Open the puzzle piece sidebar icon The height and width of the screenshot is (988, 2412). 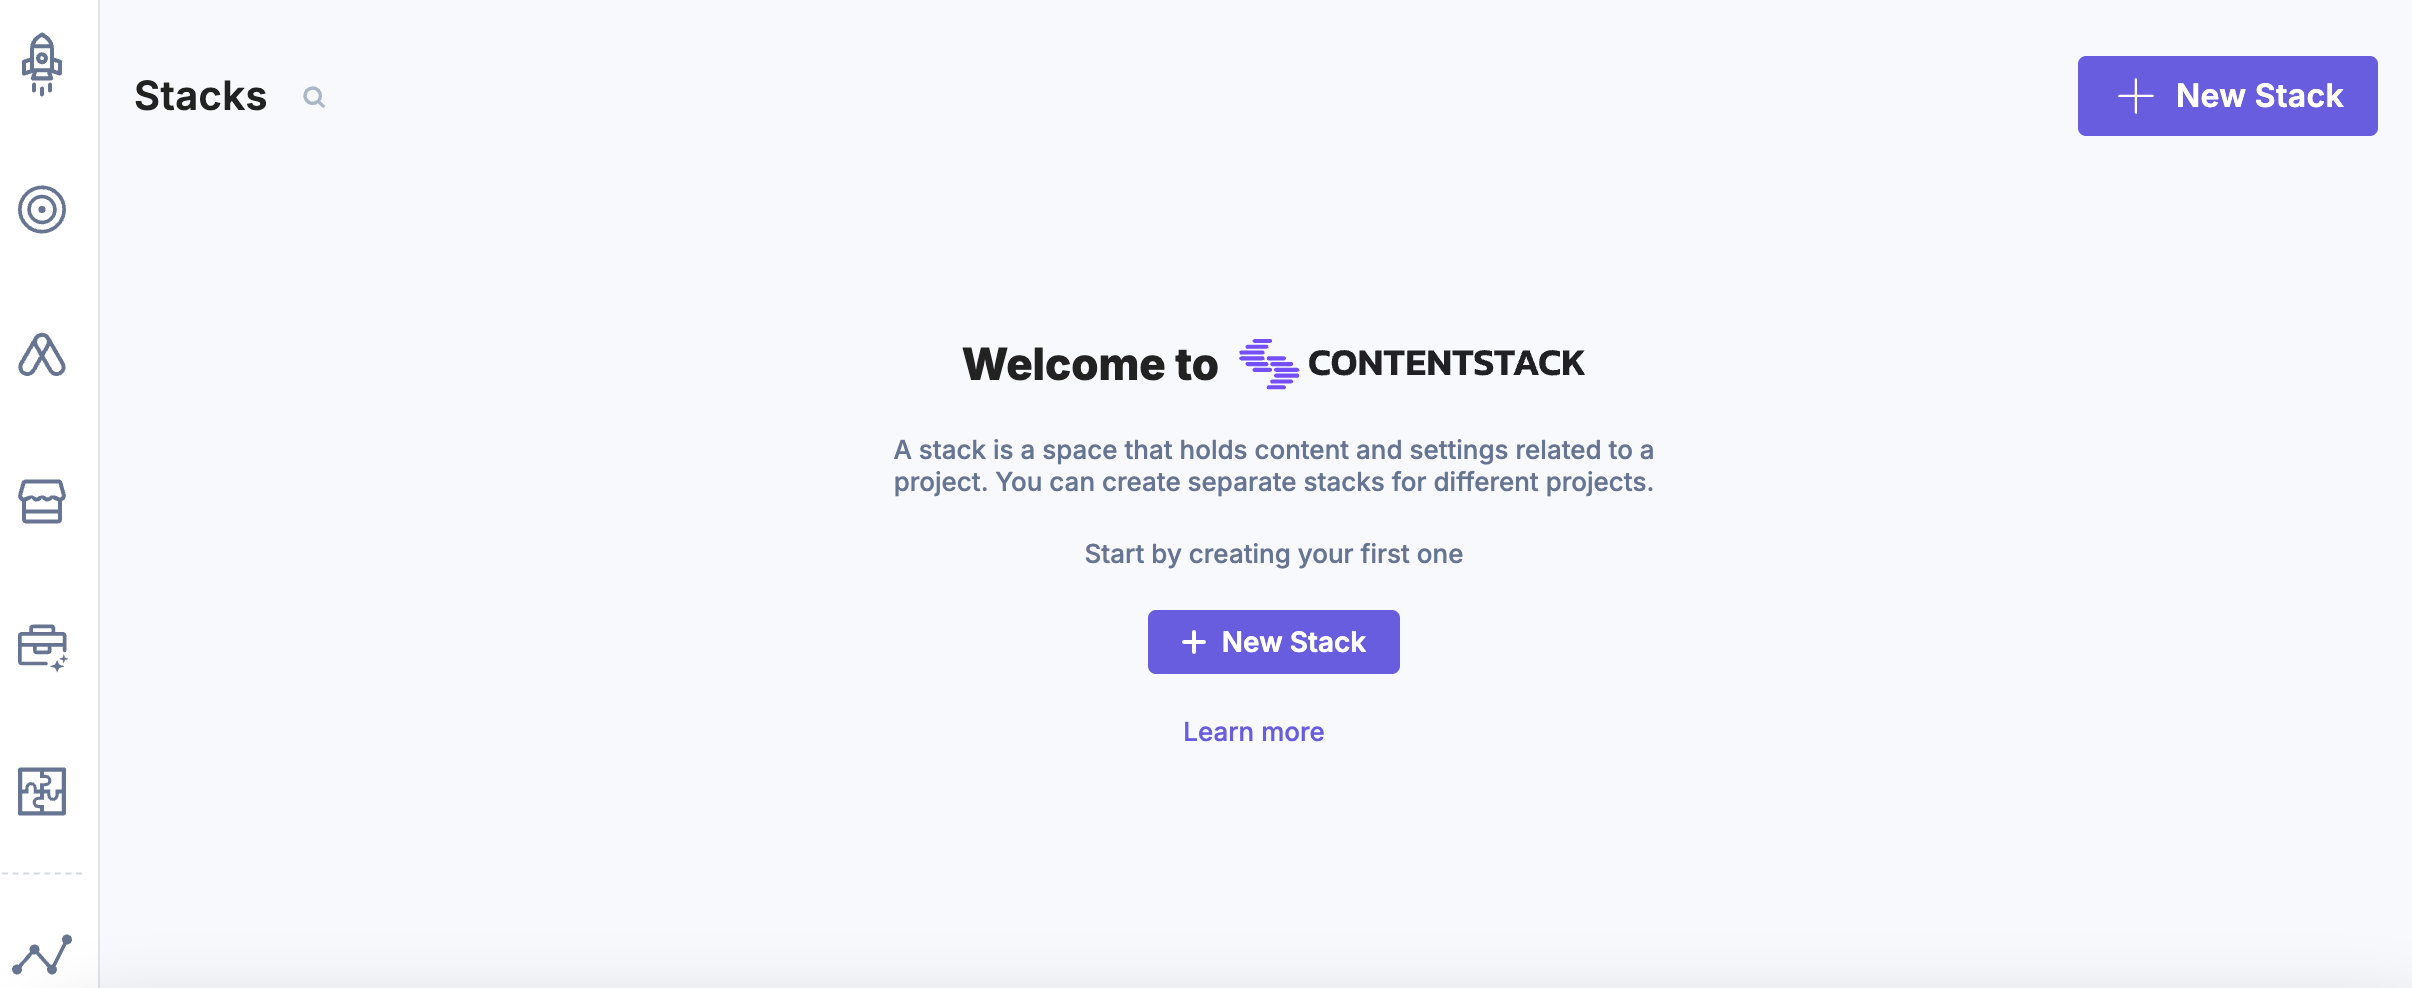(42, 792)
